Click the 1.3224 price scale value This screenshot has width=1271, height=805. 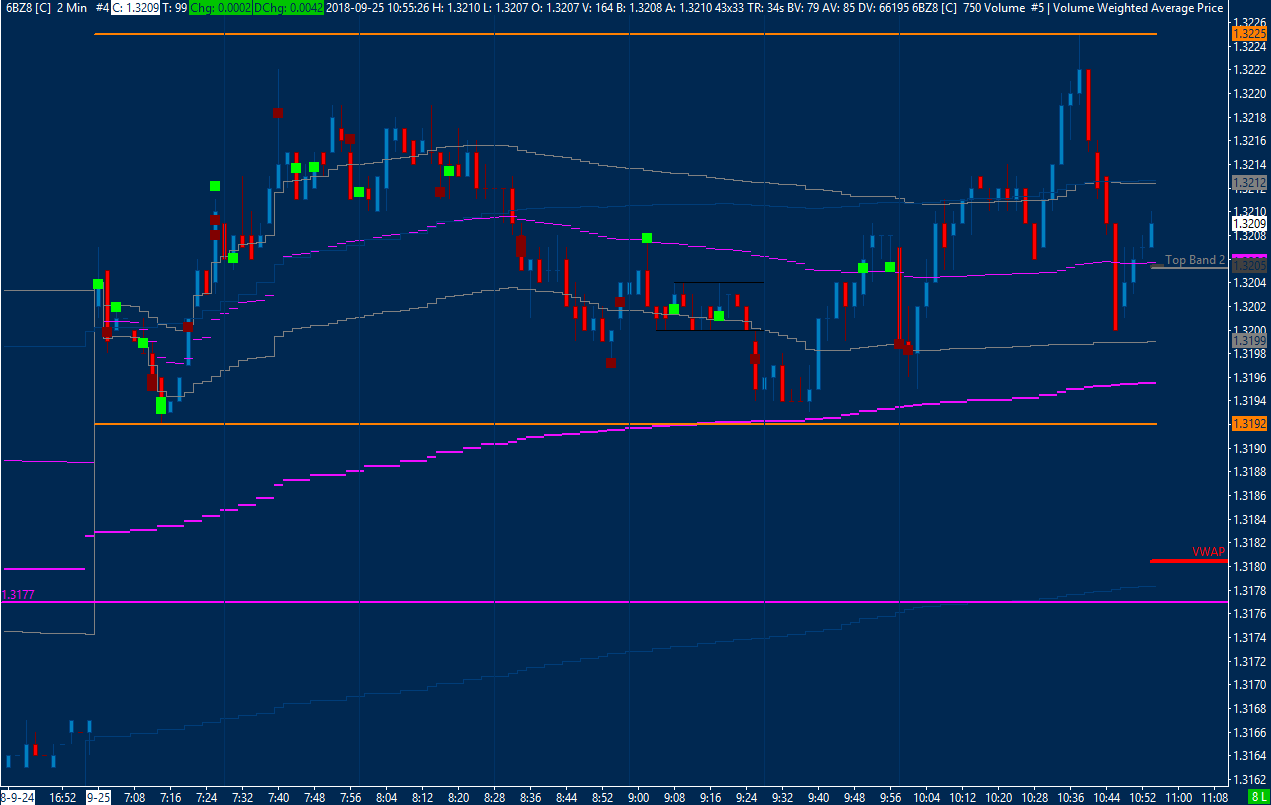1250,46
